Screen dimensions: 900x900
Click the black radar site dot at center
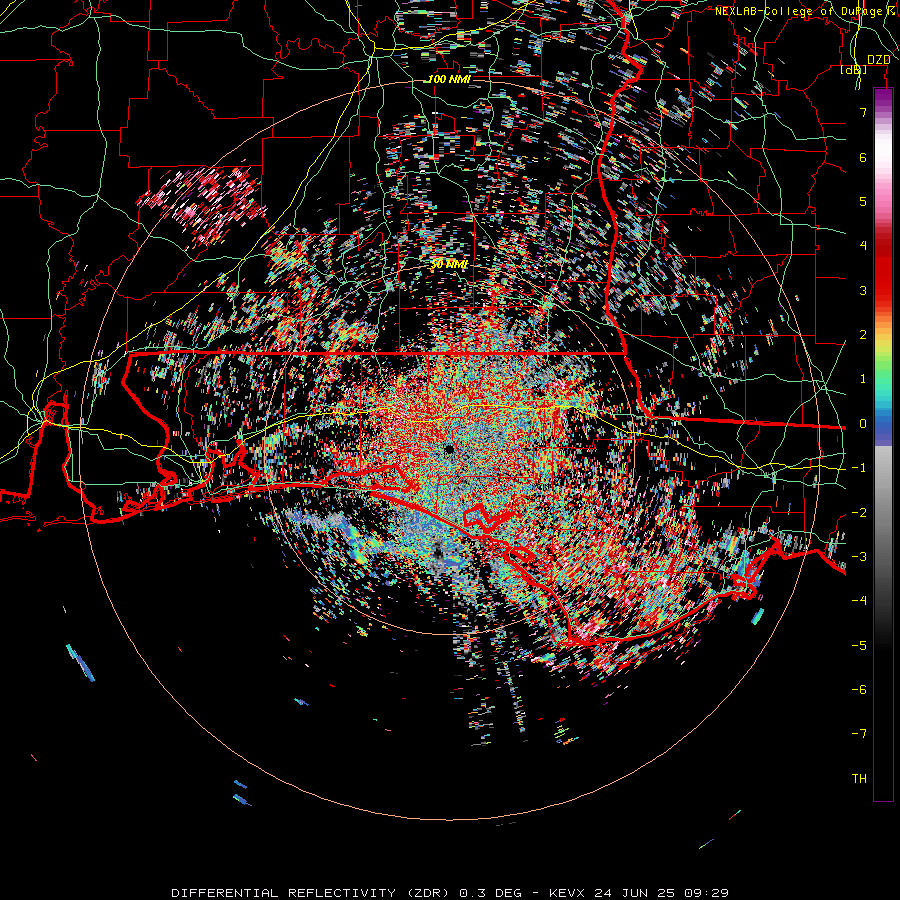(x=449, y=449)
